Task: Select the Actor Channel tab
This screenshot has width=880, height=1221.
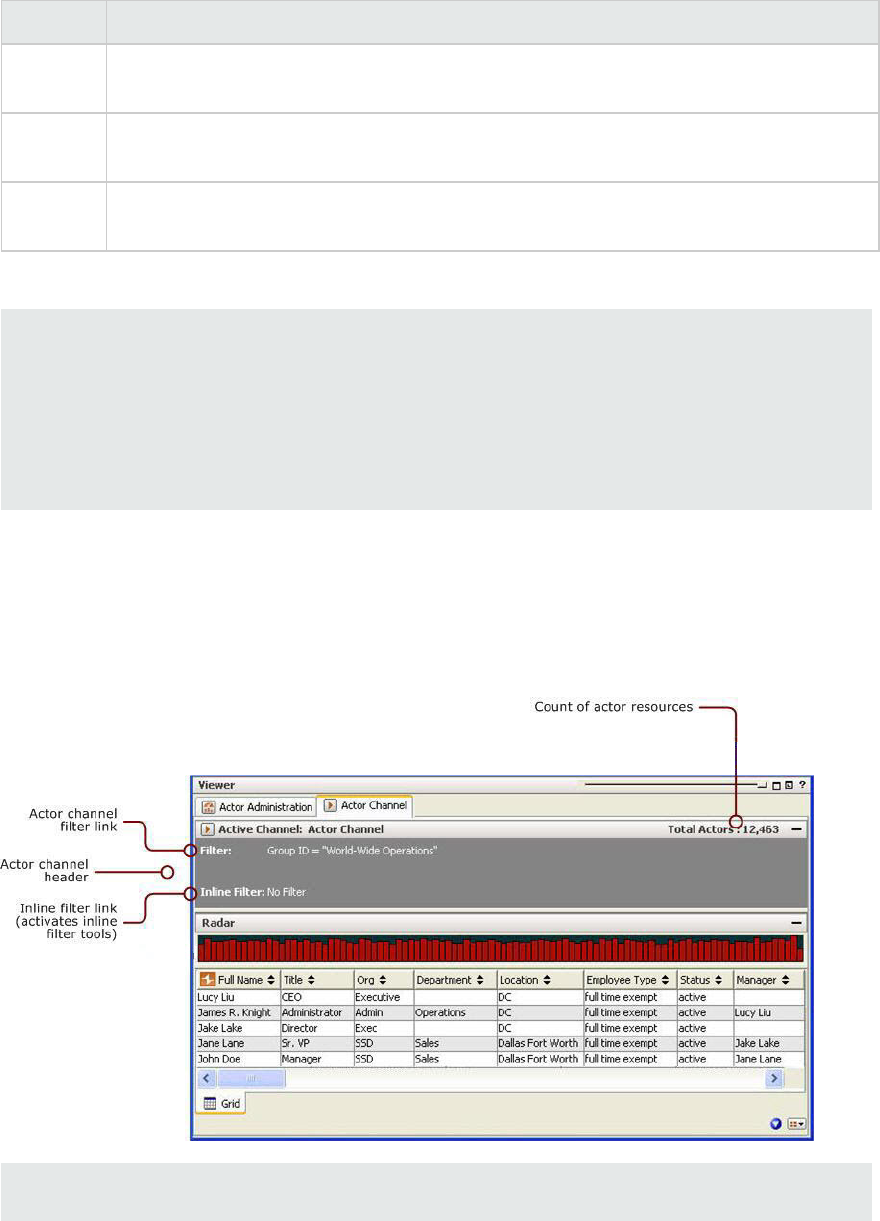Action: click(x=365, y=806)
